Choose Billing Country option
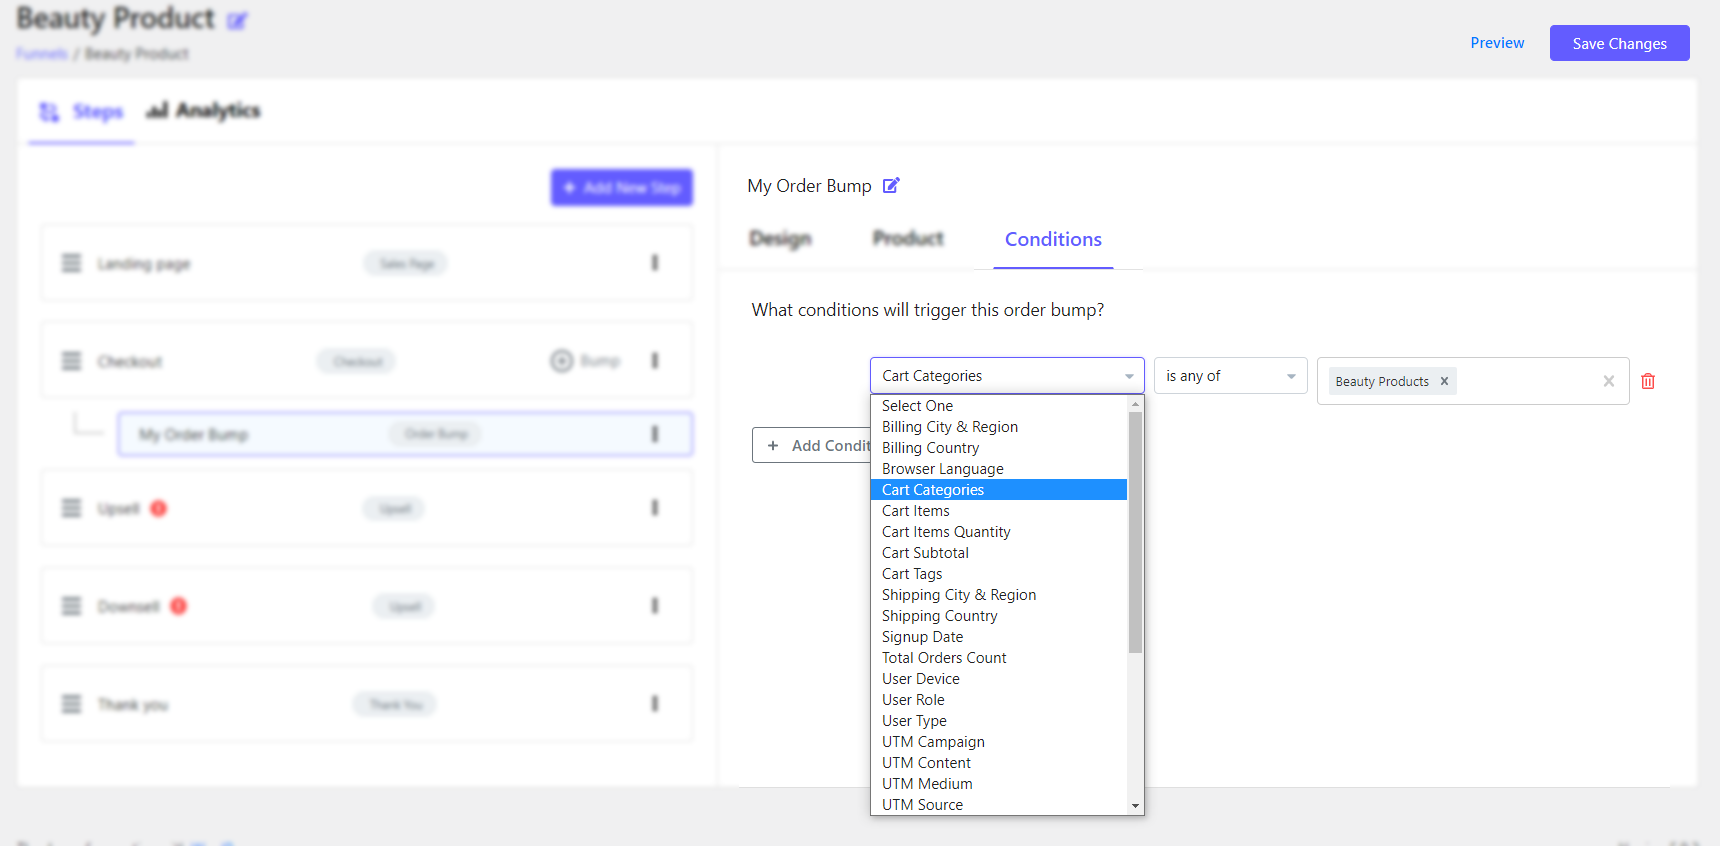Viewport: 1720px width, 846px height. [x=999, y=448]
